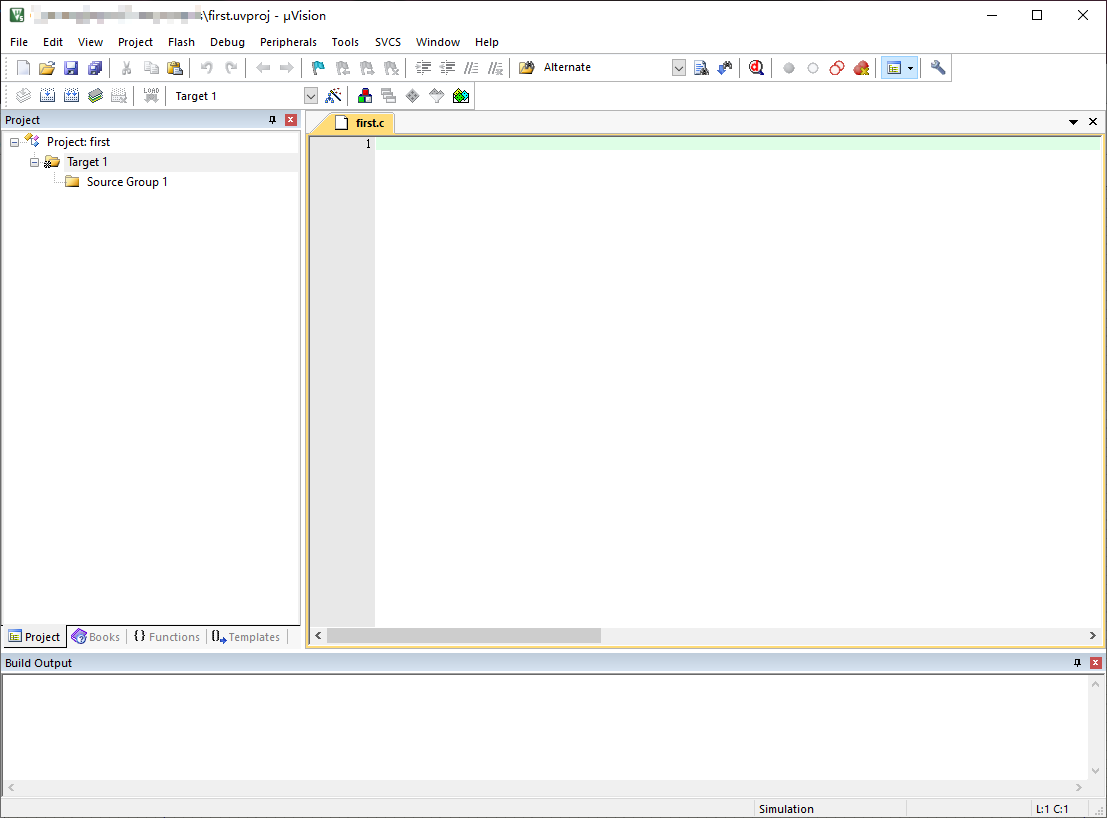Kill all breakpoints icon with the X
The image size is (1107, 818).
click(861, 68)
